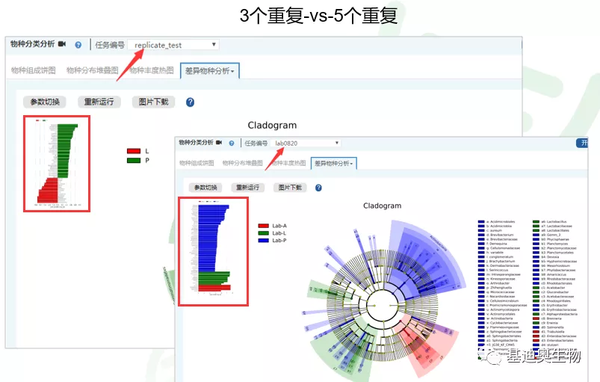Viewport: 600px width, 382px height.
Task: Switch to 物种分布堆叠图 tab in replicate_test window
Action: coord(92,70)
